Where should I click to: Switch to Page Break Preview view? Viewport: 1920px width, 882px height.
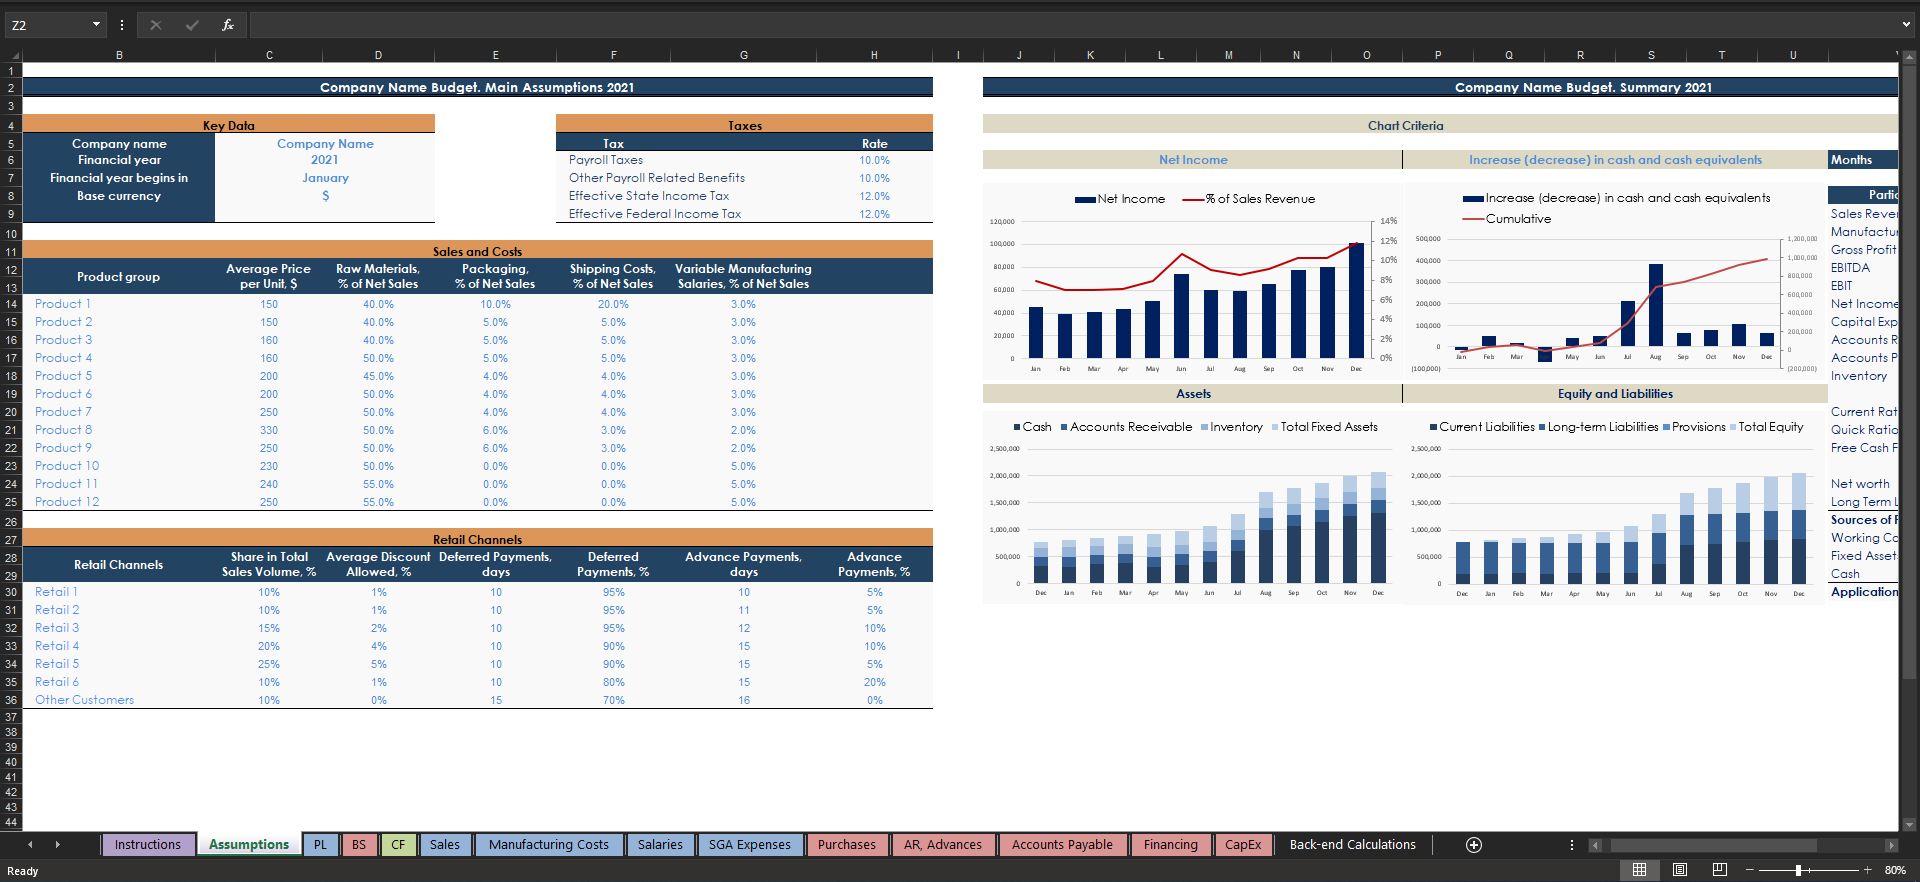(x=1719, y=870)
